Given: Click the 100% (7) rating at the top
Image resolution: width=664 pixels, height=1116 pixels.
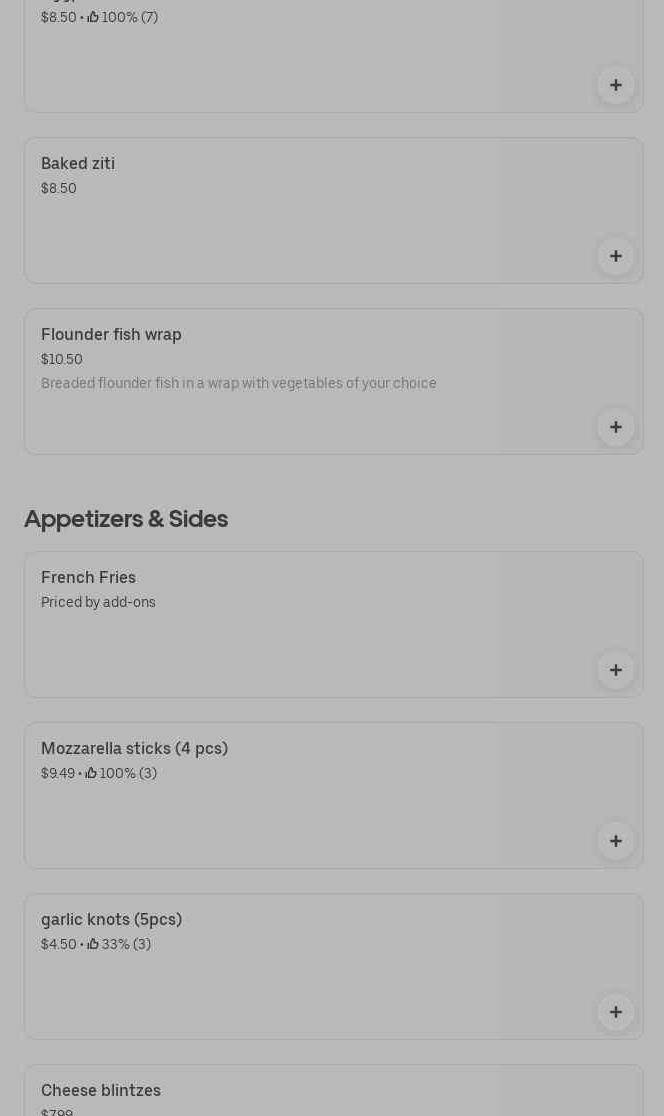Looking at the screenshot, I should (x=122, y=17).
